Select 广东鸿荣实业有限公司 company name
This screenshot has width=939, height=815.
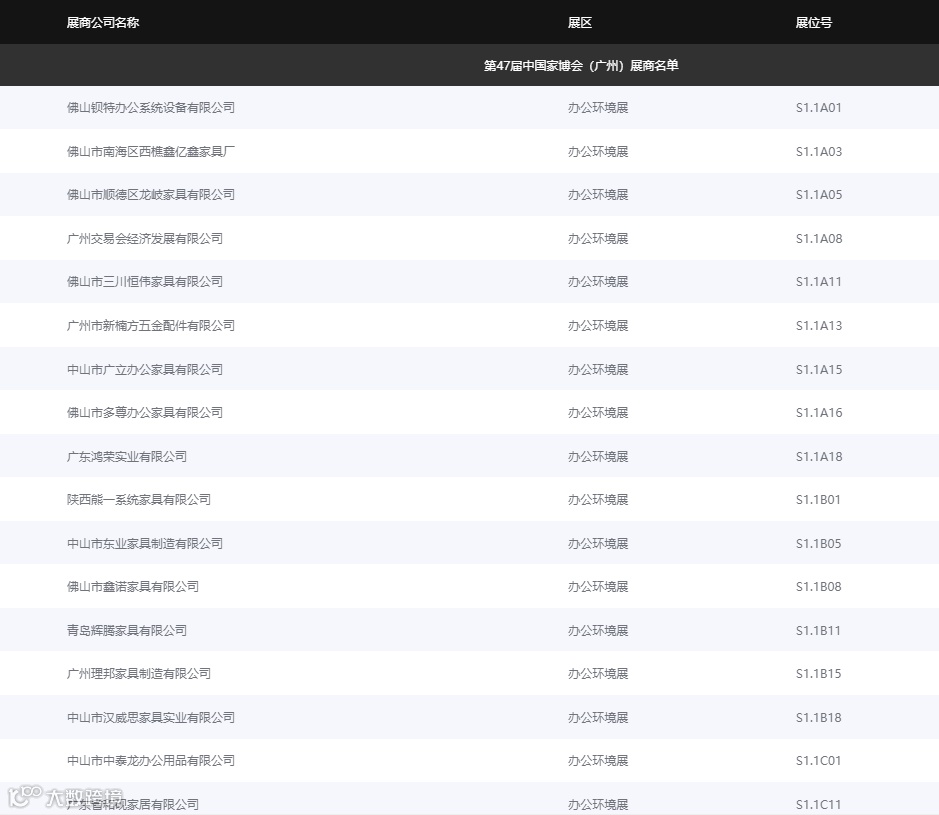point(127,456)
